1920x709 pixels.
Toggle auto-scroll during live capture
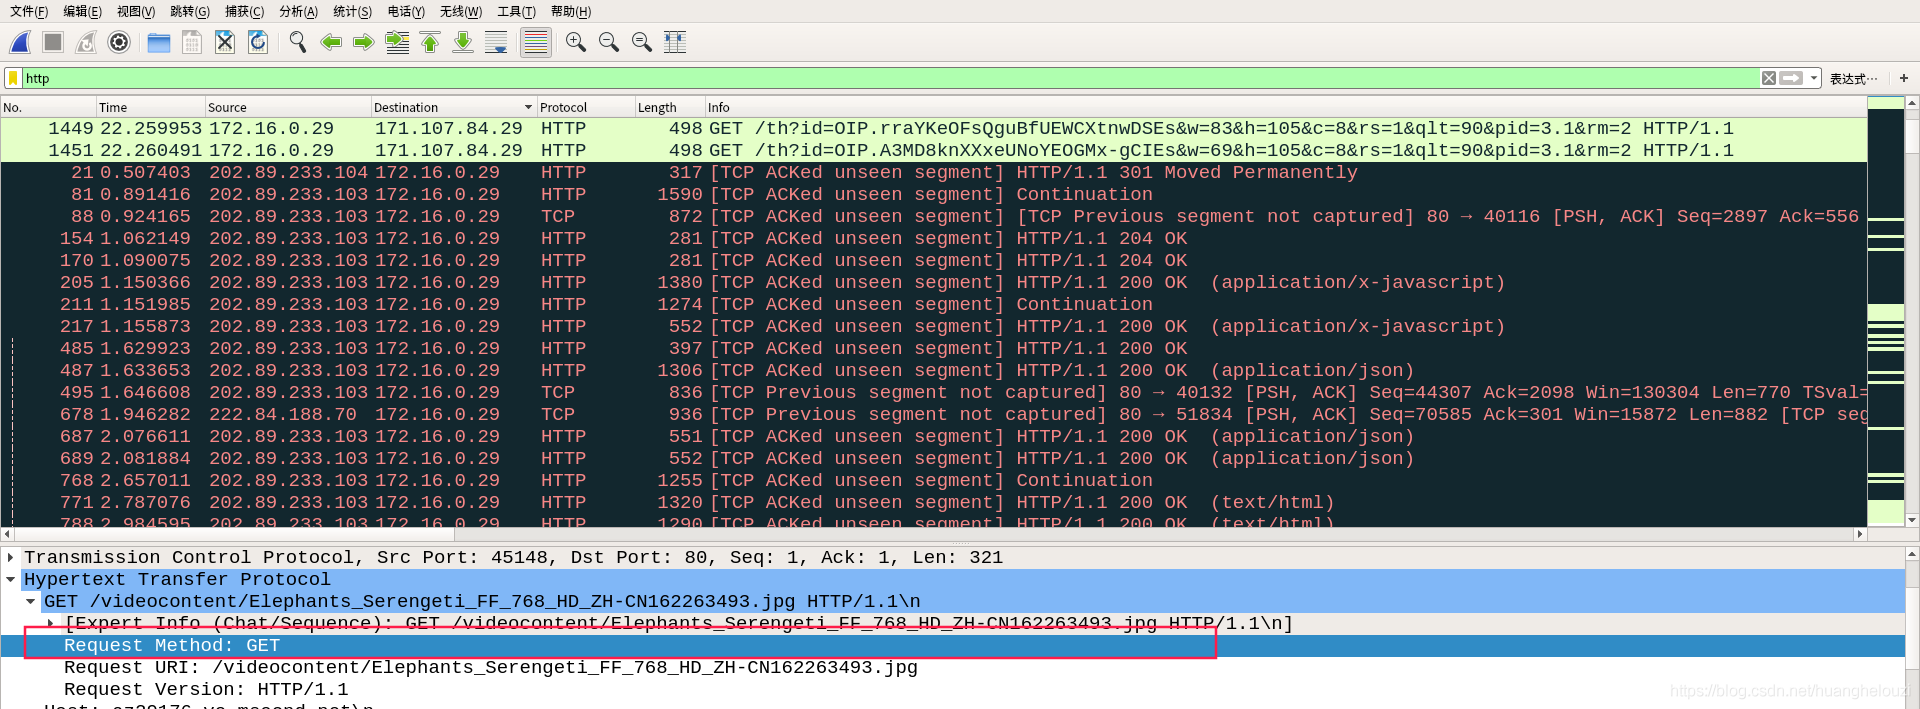click(496, 42)
